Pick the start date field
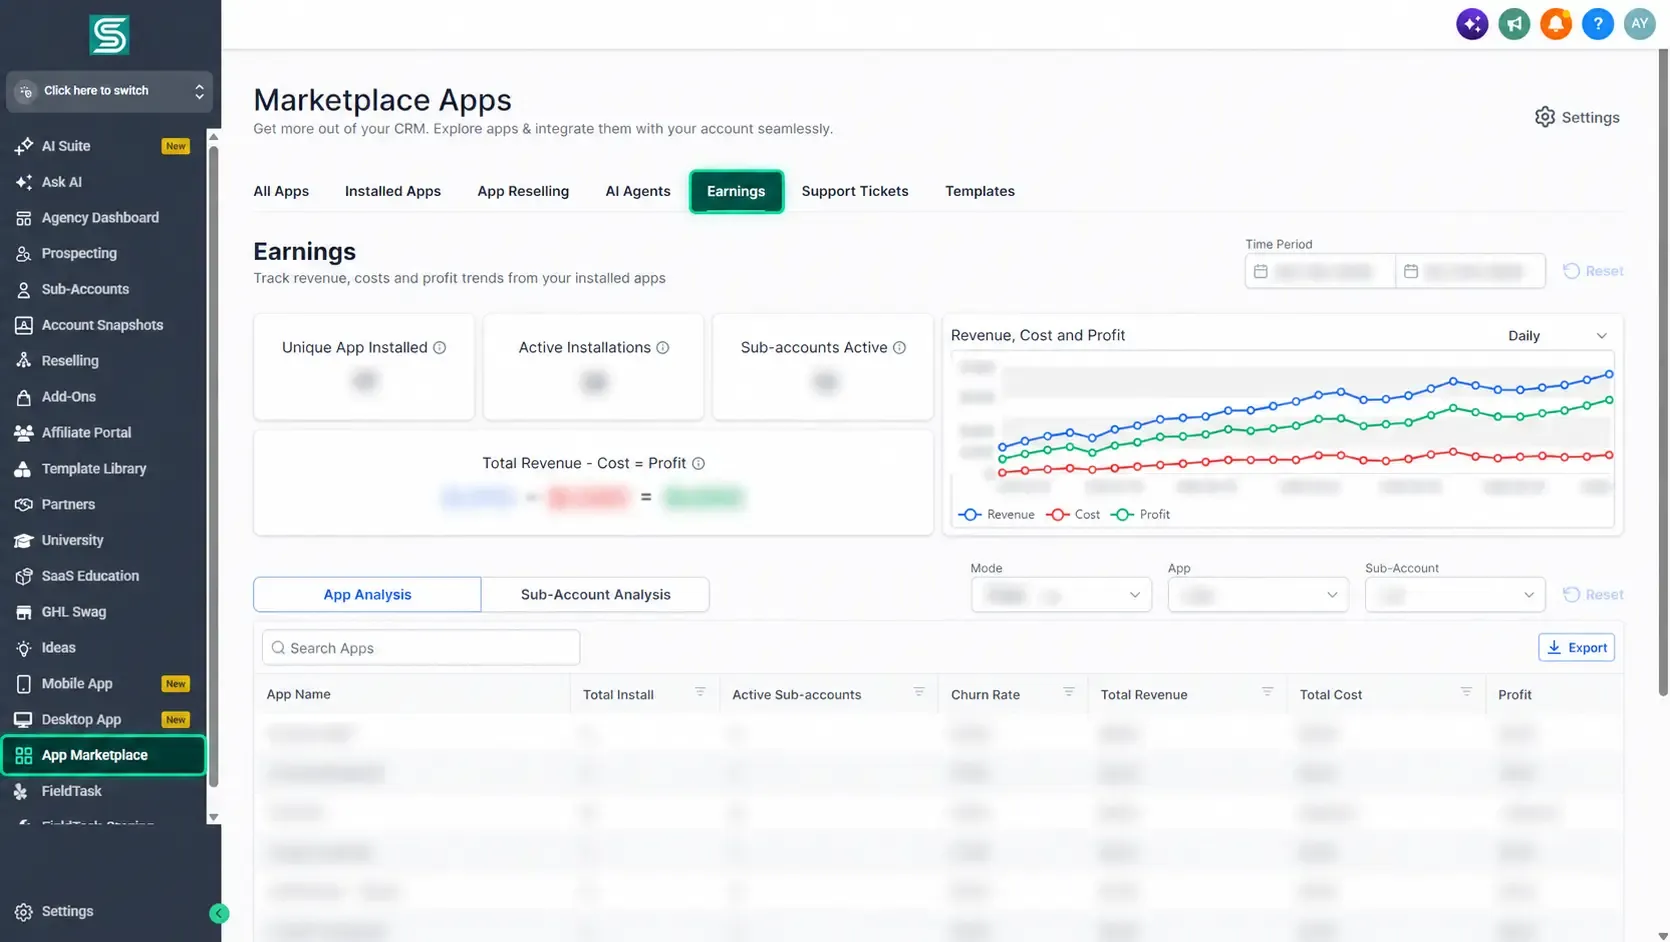 (x=1320, y=271)
